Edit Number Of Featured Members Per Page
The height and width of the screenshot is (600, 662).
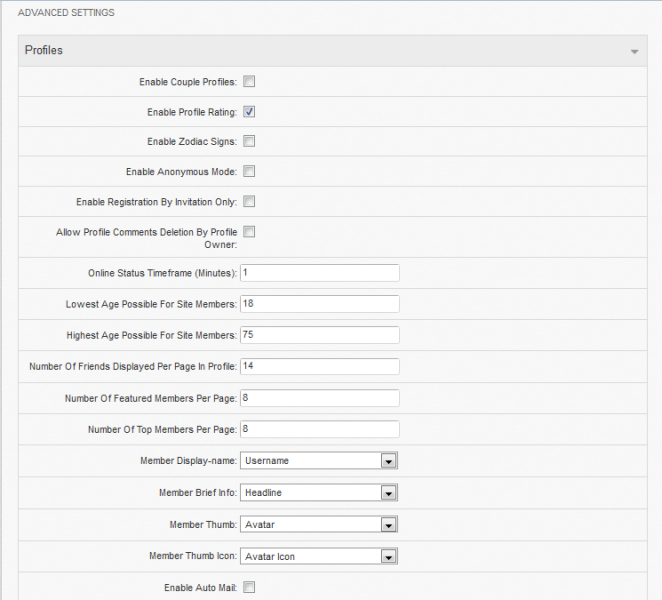[x=320, y=398]
